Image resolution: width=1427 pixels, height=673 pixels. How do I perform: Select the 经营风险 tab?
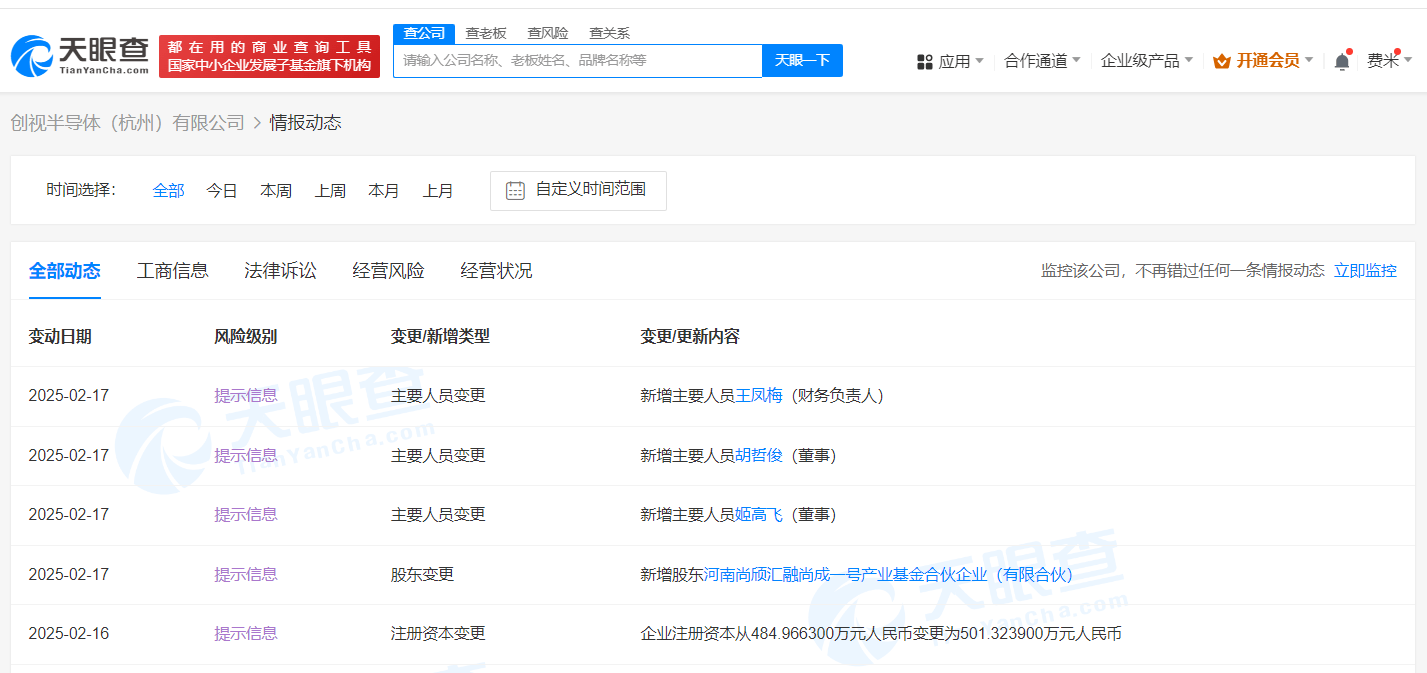tap(388, 270)
